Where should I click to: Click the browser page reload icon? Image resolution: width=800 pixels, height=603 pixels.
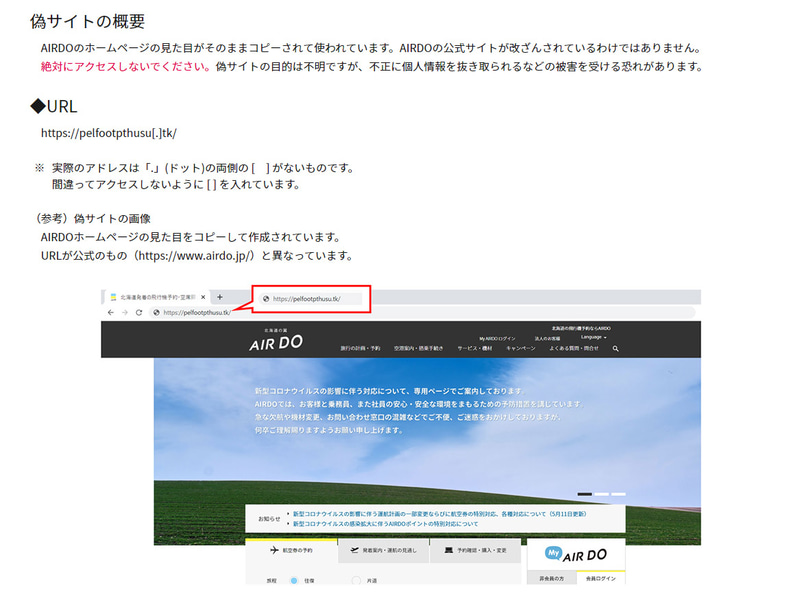pos(139,312)
